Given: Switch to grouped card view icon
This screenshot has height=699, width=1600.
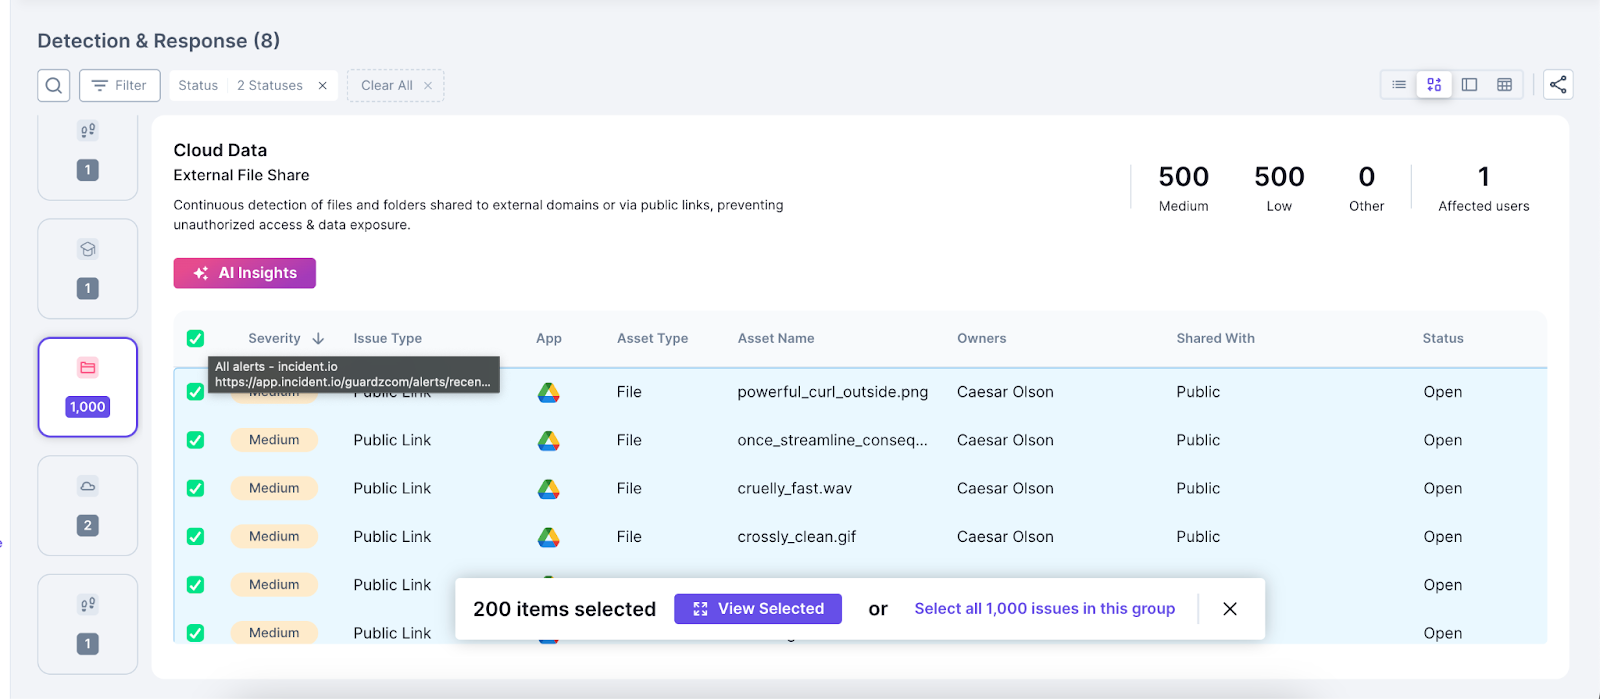Looking at the screenshot, I should [1434, 85].
